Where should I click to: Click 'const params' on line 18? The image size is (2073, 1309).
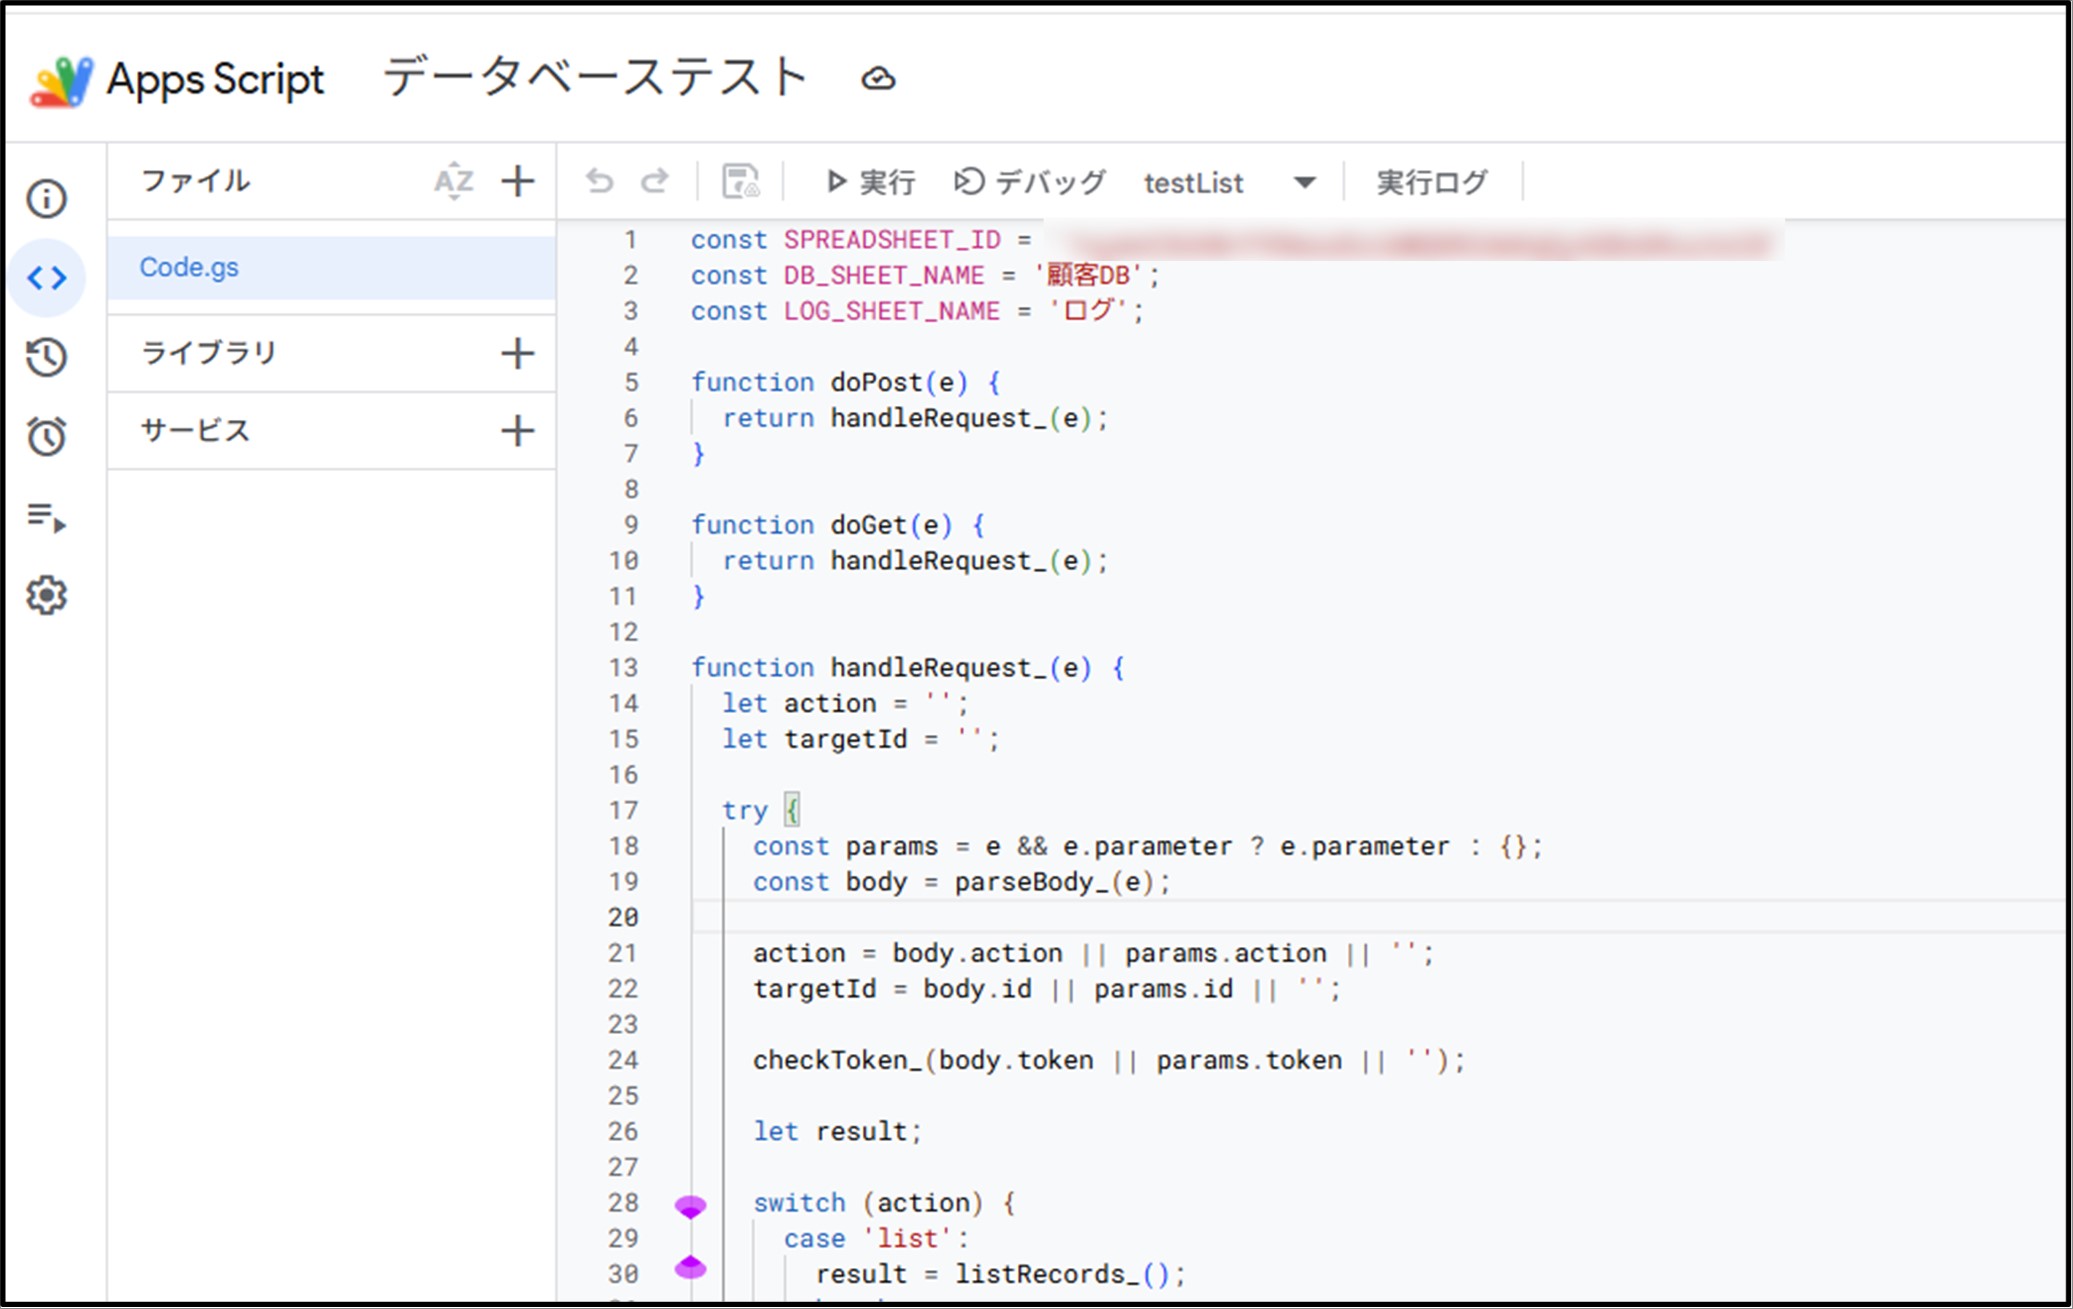point(845,847)
